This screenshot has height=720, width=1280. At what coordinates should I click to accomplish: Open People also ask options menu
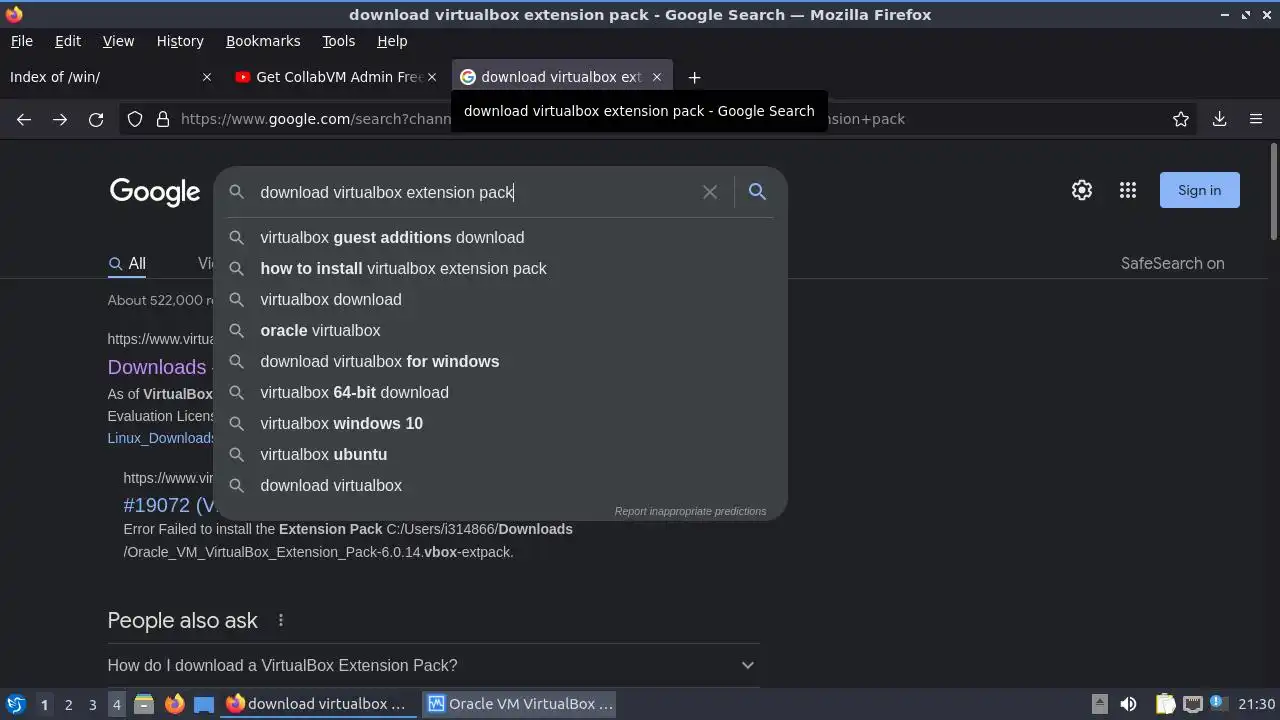click(x=281, y=620)
